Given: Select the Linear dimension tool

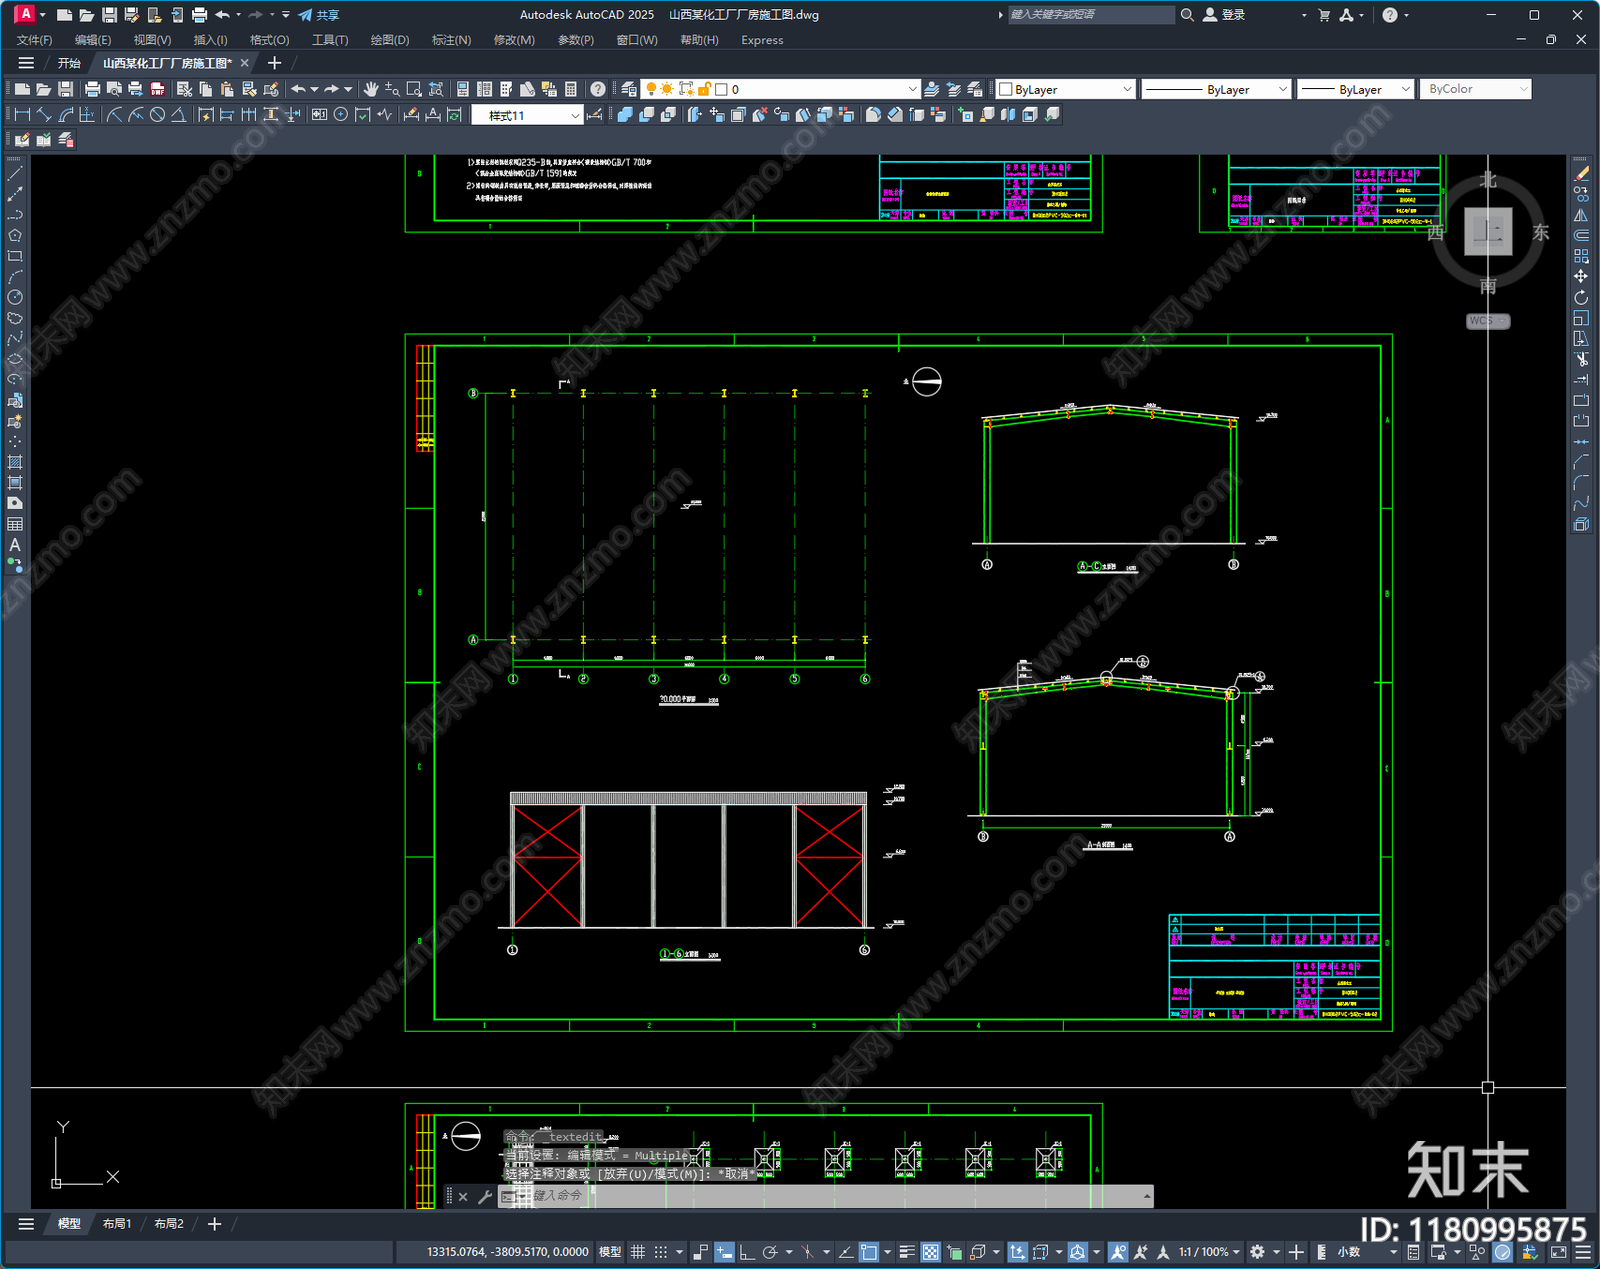Looking at the screenshot, I should [22, 115].
